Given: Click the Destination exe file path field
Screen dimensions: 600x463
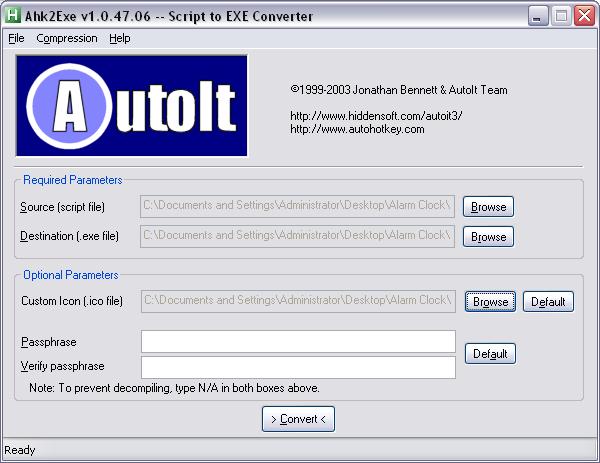Looking at the screenshot, I should (x=297, y=236).
